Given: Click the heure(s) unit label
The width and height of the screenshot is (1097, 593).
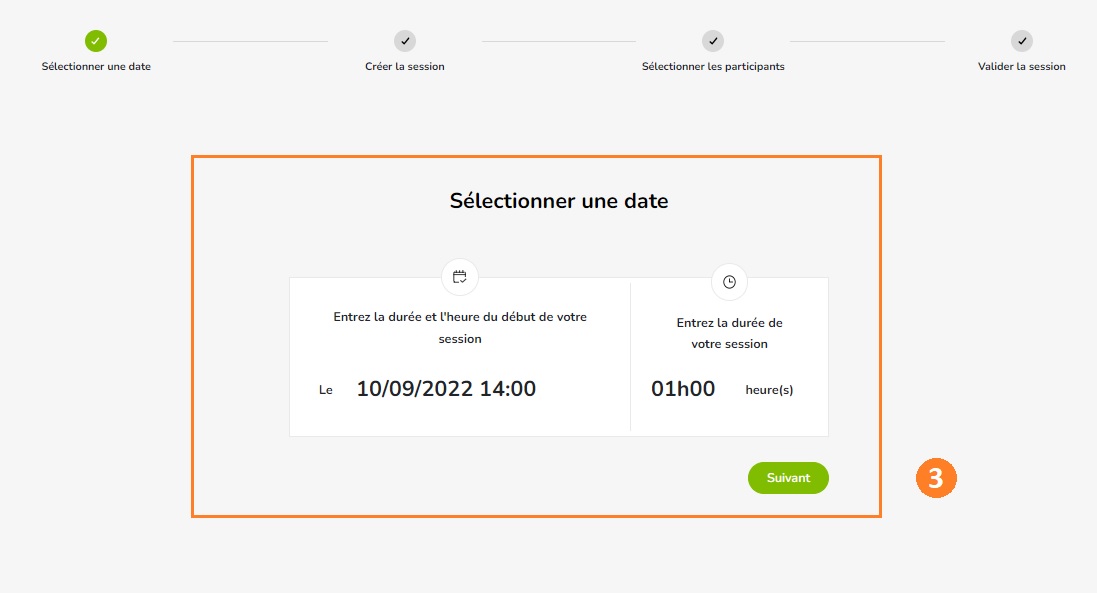Looking at the screenshot, I should [x=769, y=390].
